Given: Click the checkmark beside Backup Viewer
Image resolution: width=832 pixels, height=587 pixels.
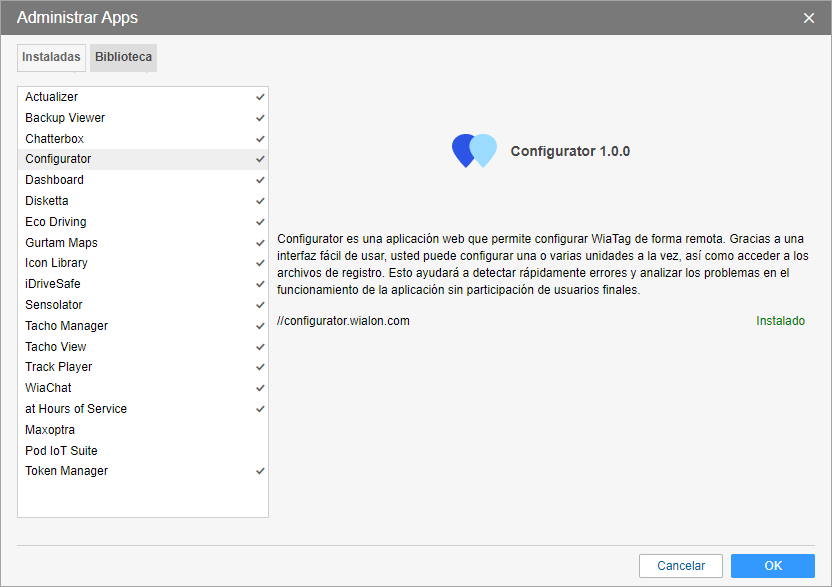Looking at the screenshot, I should click(260, 118).
